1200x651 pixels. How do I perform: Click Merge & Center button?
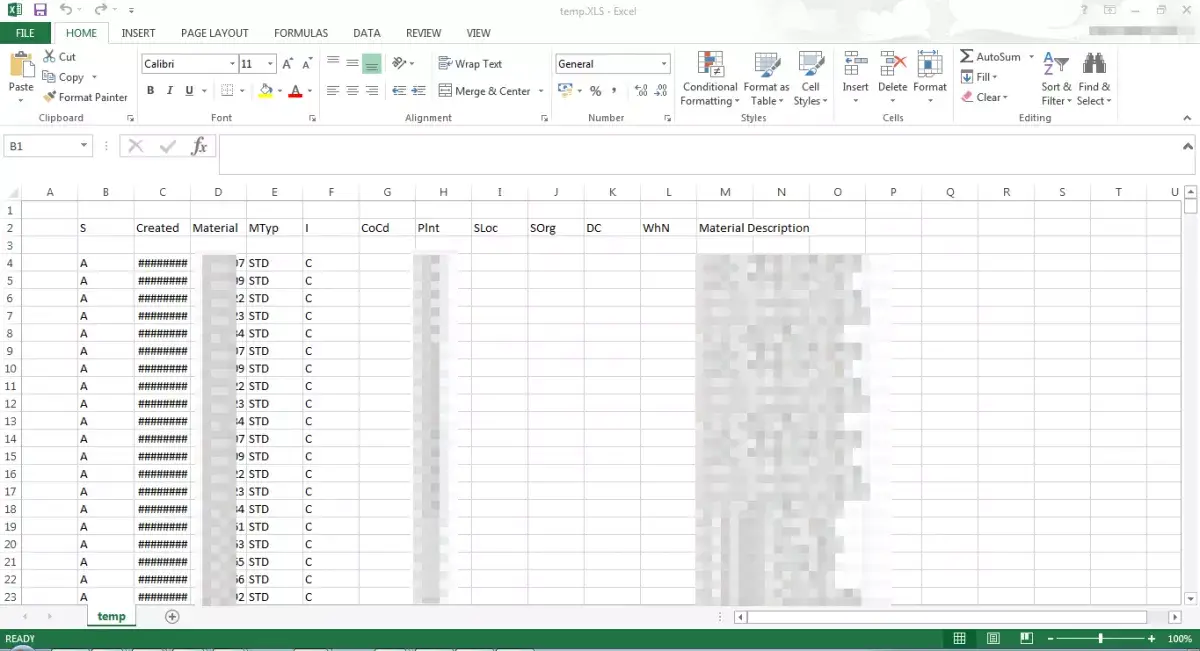tap(485, 91)
